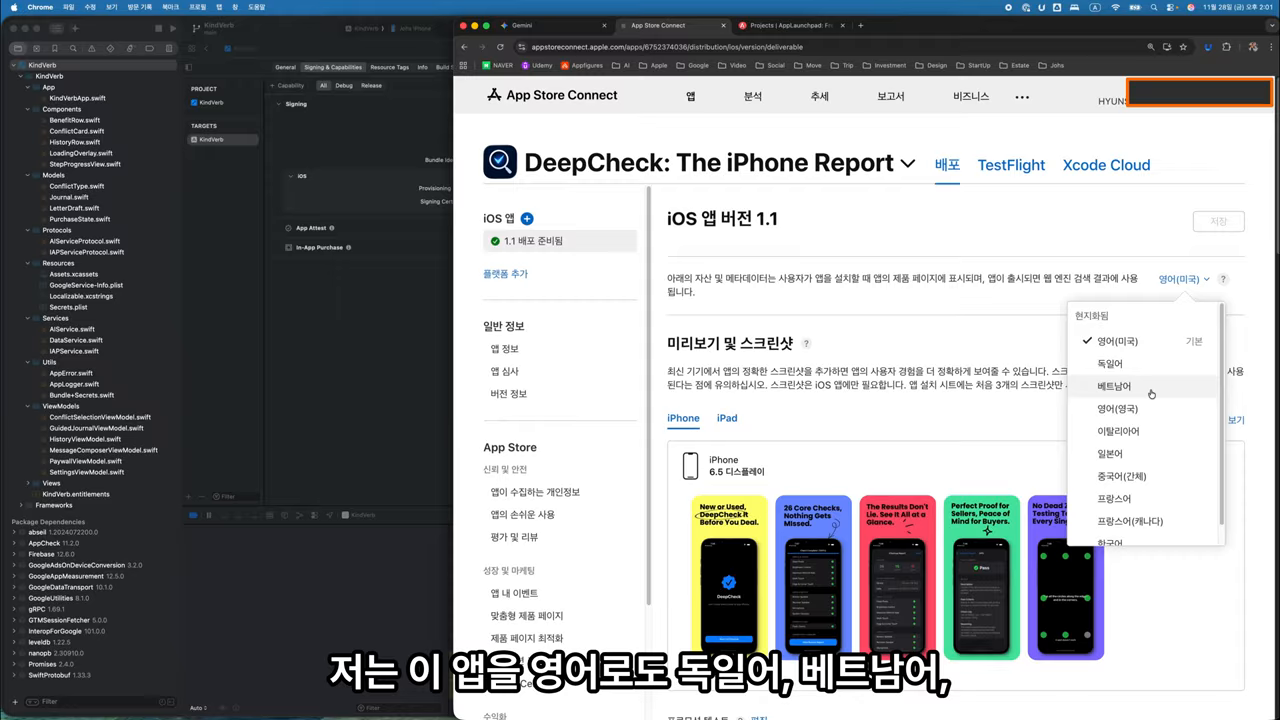The image size is (1280, 720).
Task: Click the 플랫폼 추가 link
Action: [505, 274]
